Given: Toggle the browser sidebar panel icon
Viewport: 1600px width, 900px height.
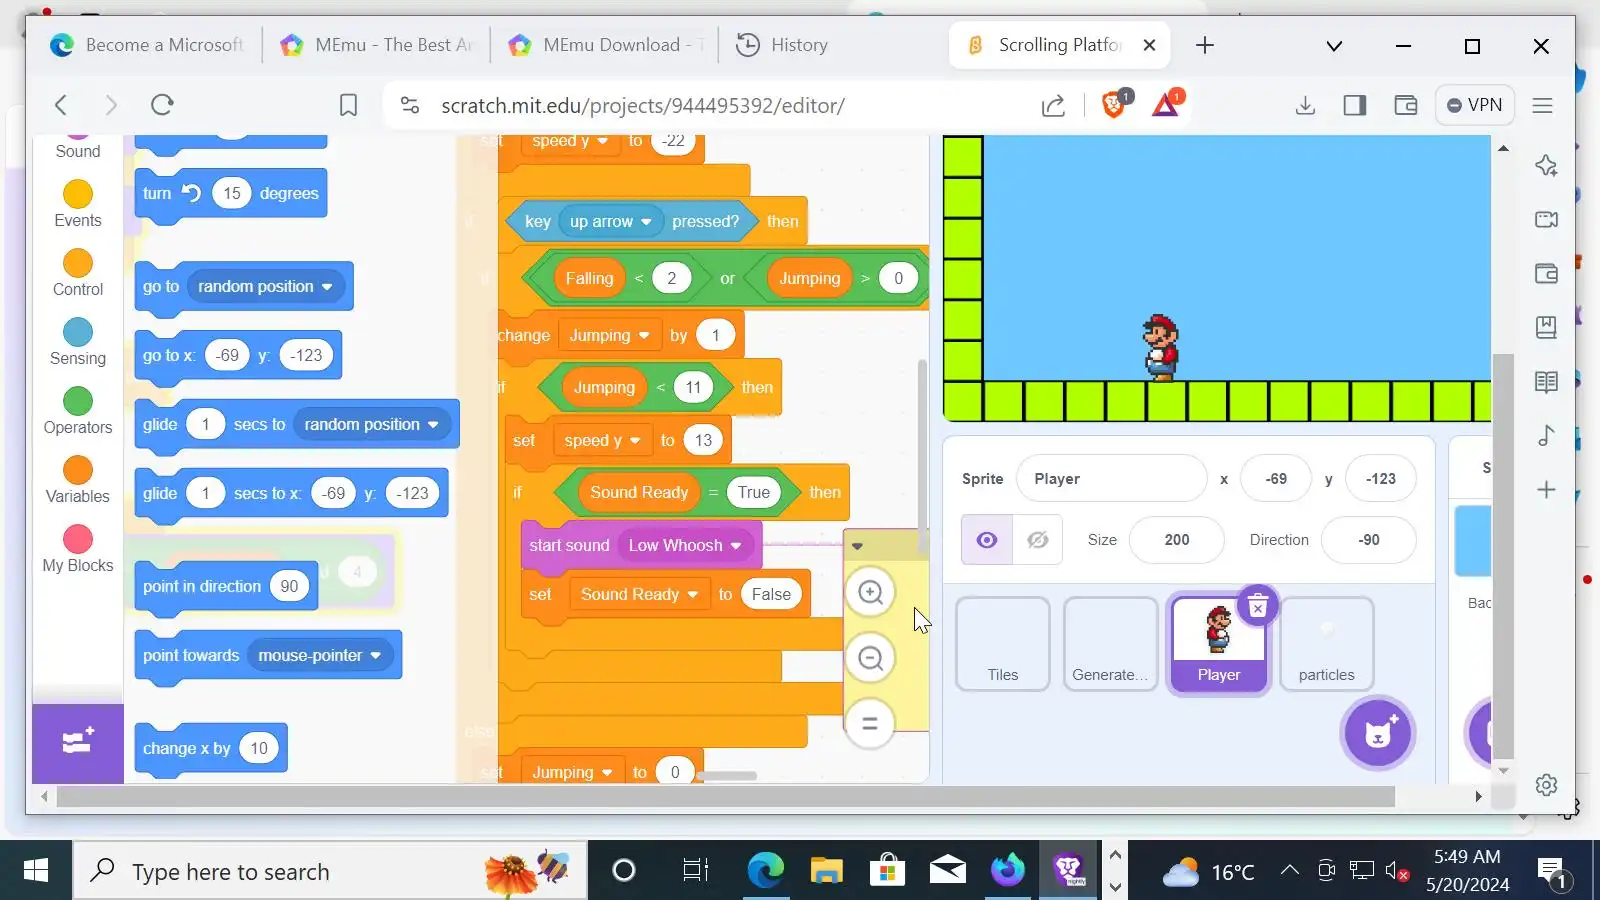Looking at the screenshot, I should pos(1355,105).
